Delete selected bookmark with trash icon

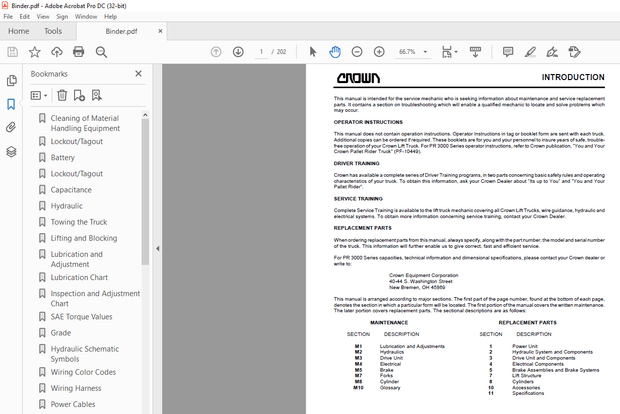pos(62,95)
